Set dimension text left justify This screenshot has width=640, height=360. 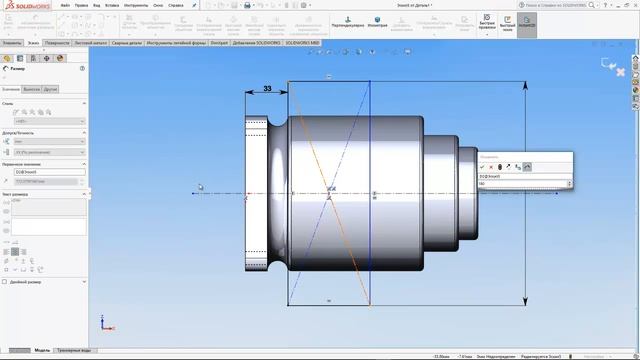(x=6, y=252)
